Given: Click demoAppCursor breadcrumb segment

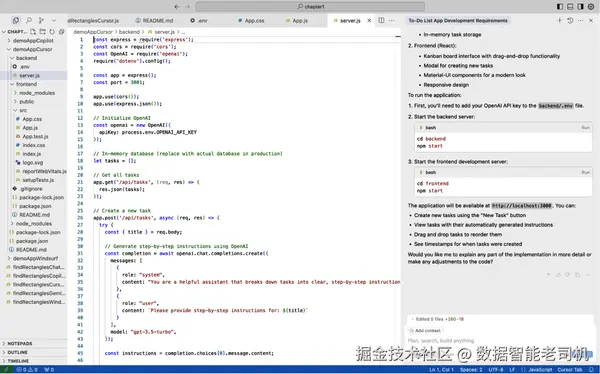Looking at the screenshot, I should point(93,32).
